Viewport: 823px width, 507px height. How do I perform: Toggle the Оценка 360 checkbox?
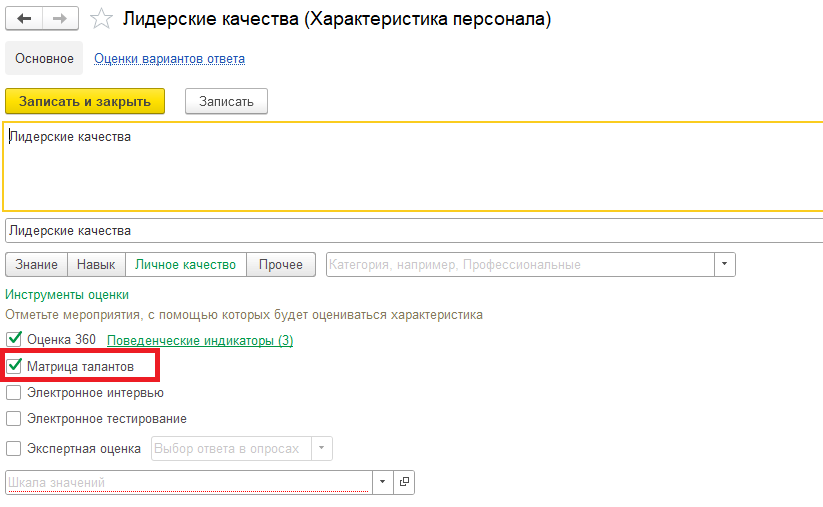coord(14,340)
